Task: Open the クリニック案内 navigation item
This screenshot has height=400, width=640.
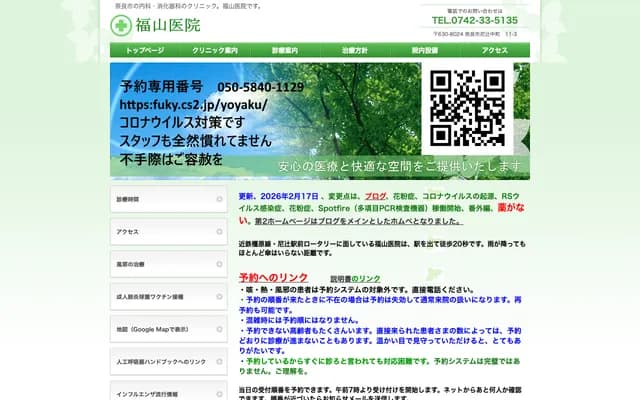Action: [x=215, y=50]
